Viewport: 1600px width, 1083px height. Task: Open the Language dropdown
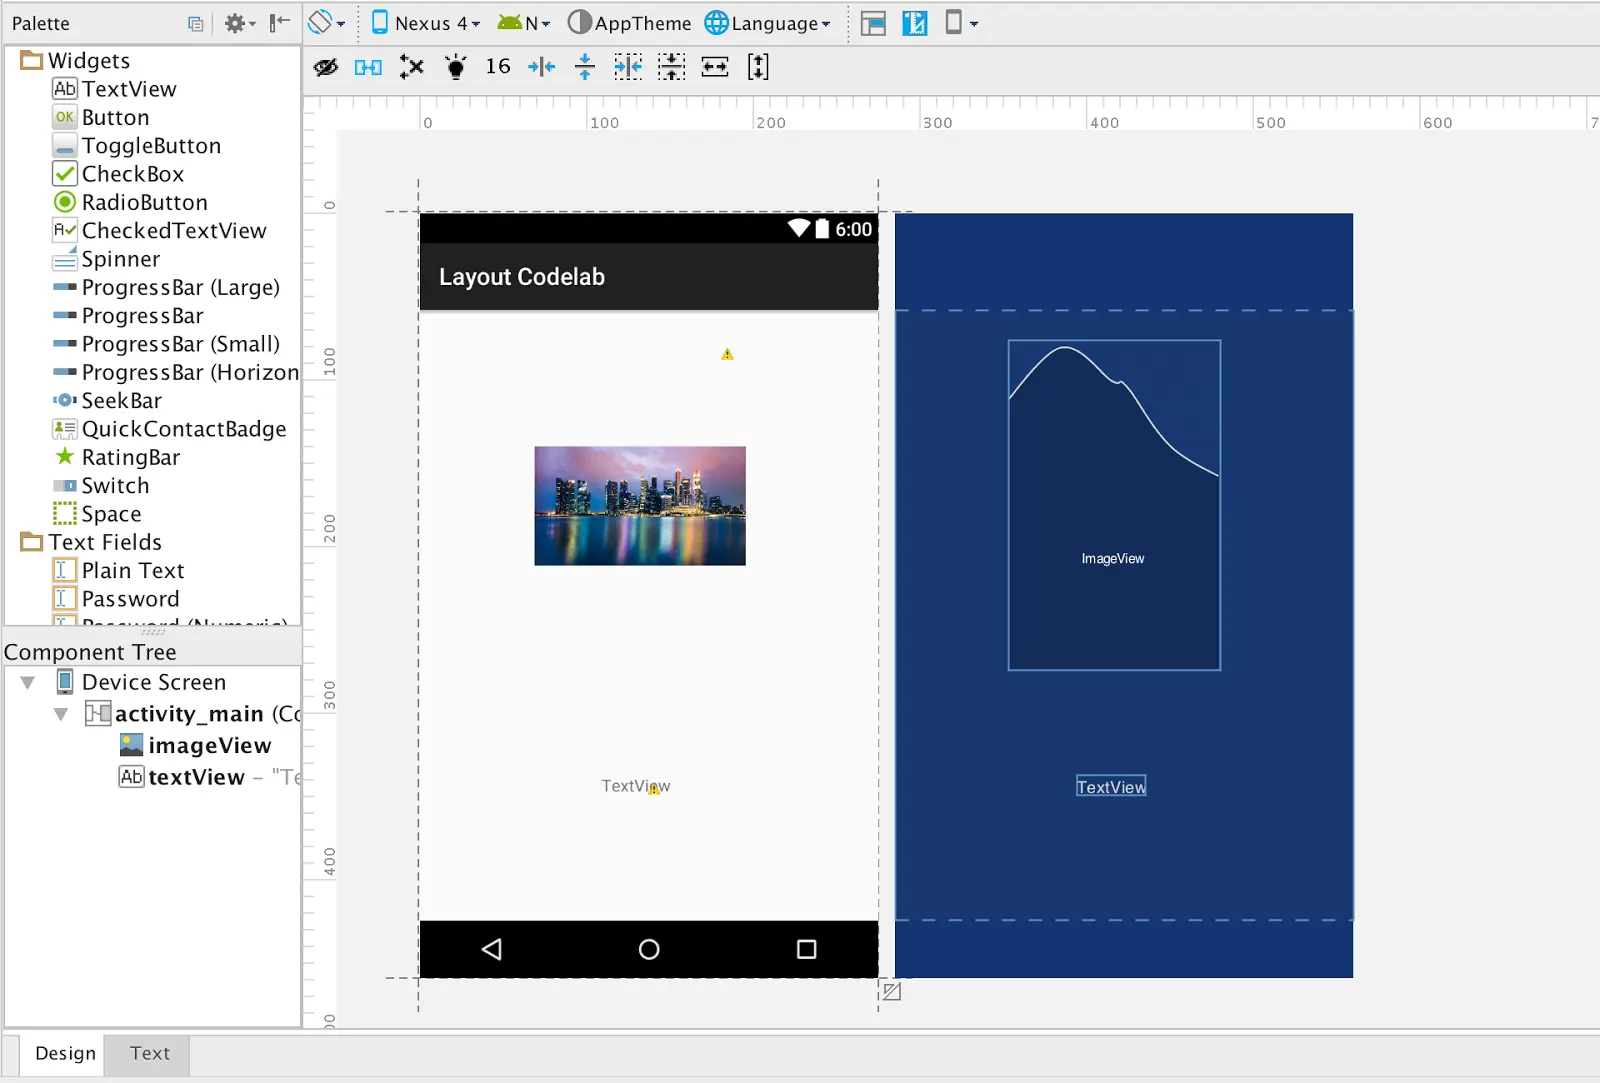click(768, 23)
